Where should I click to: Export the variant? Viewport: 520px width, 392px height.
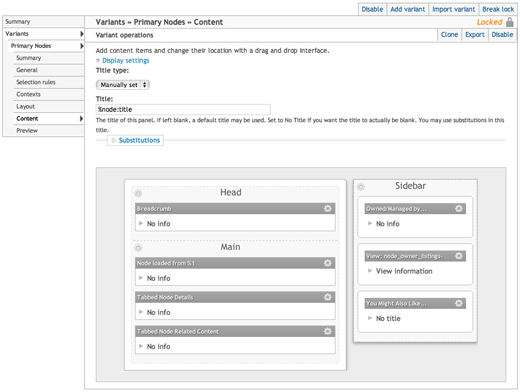click(475, 35)
